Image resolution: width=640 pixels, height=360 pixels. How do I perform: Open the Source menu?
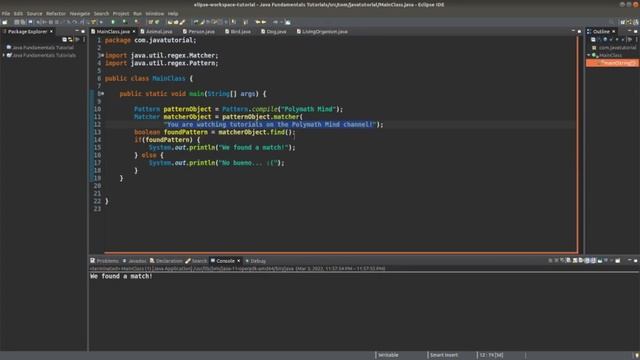click(x=34, y=13)
